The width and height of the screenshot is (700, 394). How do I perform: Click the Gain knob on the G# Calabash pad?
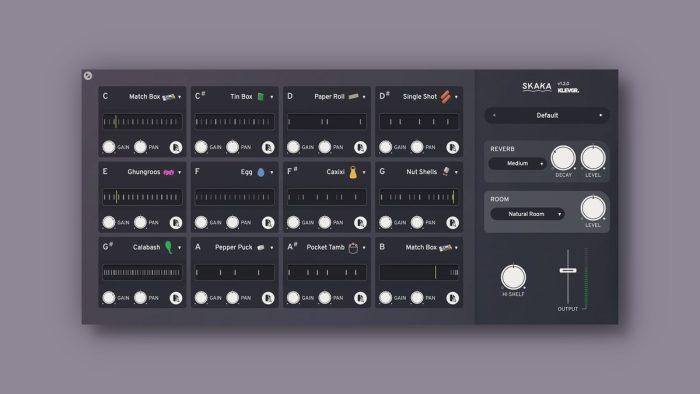[x=108, y=298]
